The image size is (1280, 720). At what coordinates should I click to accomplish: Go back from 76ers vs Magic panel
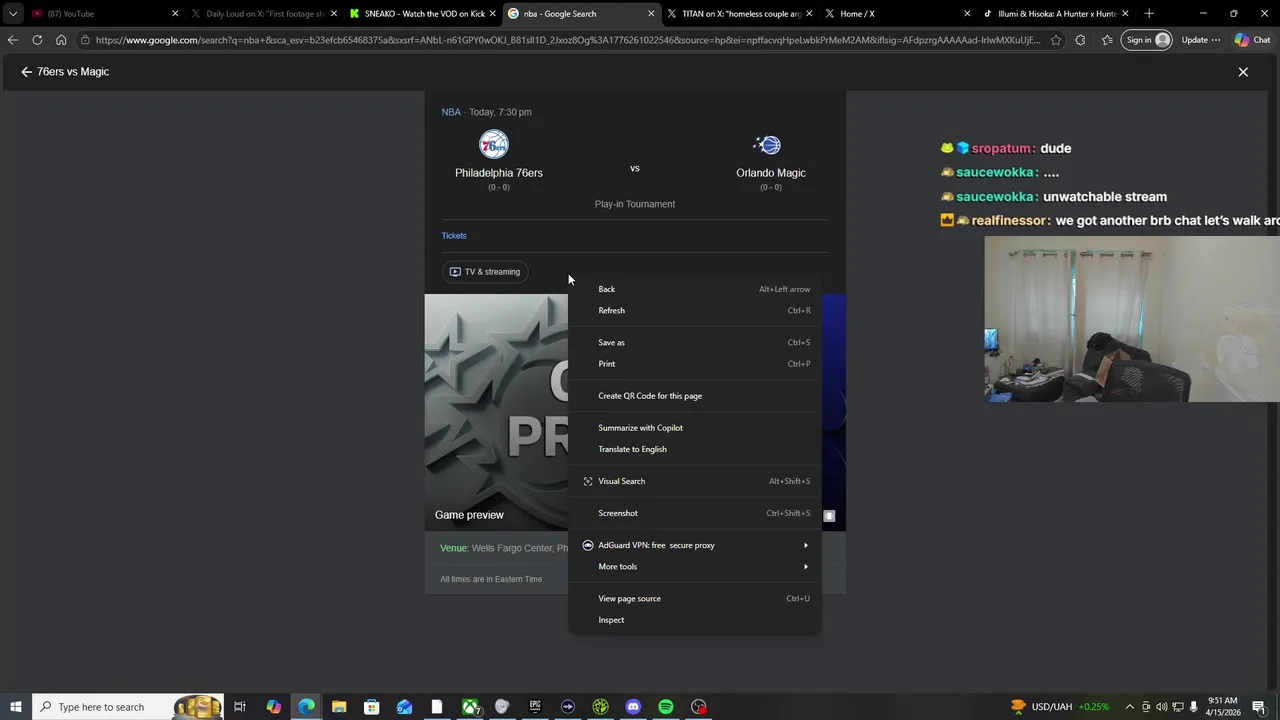coord(26,72)
